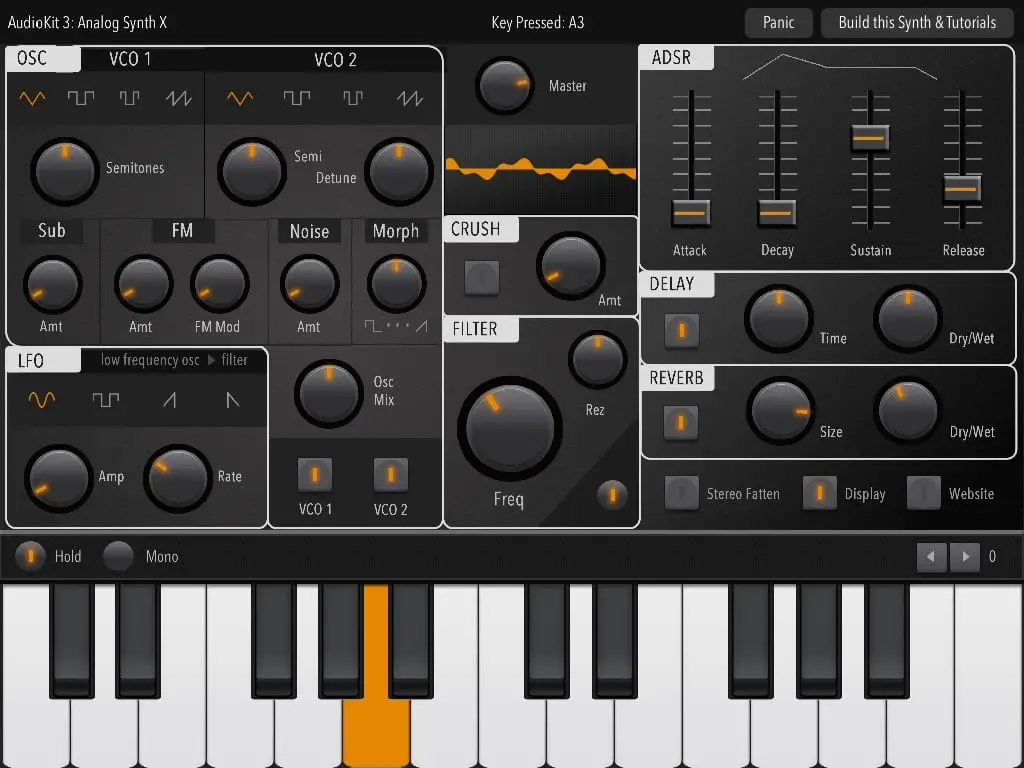Viewport: 1024px width, 768px height.
Task: Choose LFO ramp-down sawtooth shape
Action: click(232, 399)
